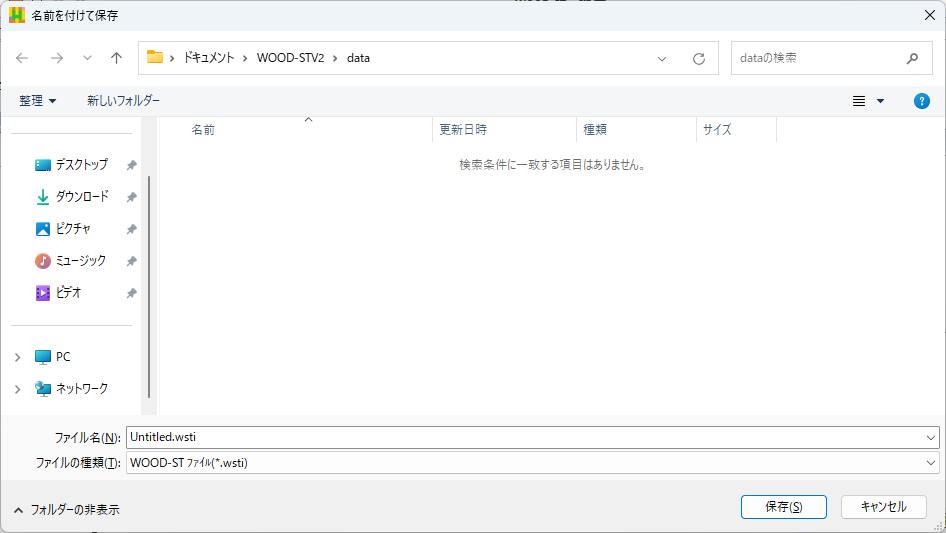Refresh the data folder view
946x533 pixels.
click(699, 58)
